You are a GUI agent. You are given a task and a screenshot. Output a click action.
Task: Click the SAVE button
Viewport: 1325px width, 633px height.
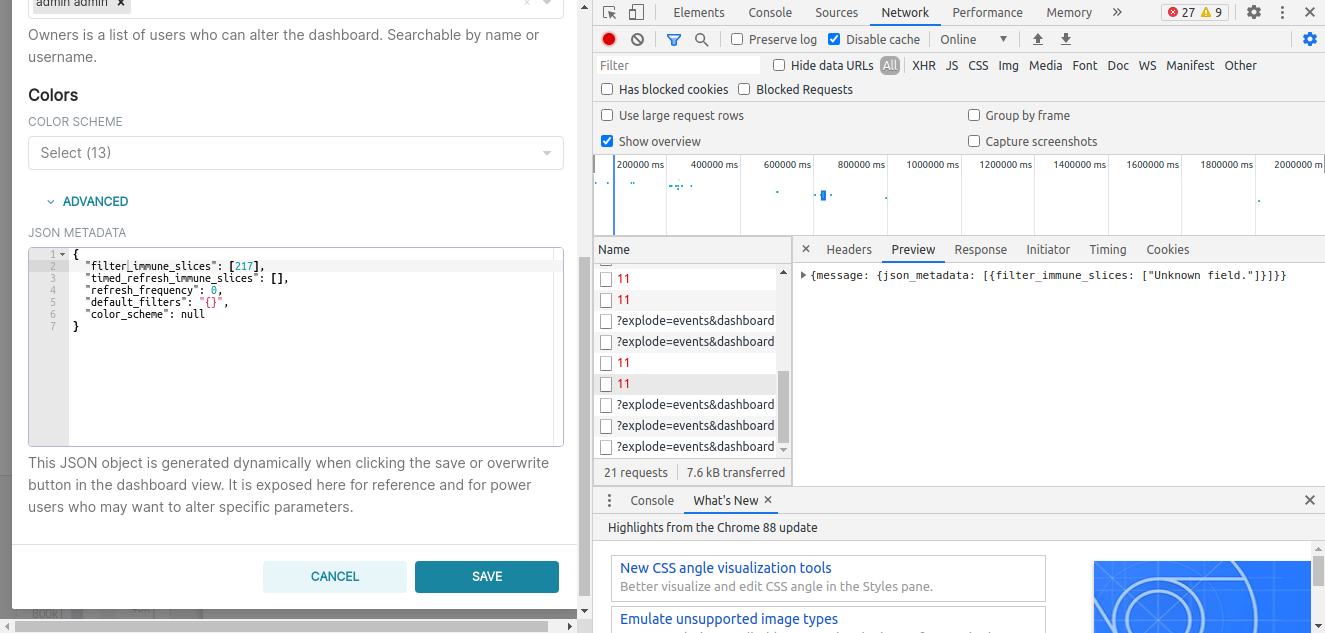click(x=487, y=577)
